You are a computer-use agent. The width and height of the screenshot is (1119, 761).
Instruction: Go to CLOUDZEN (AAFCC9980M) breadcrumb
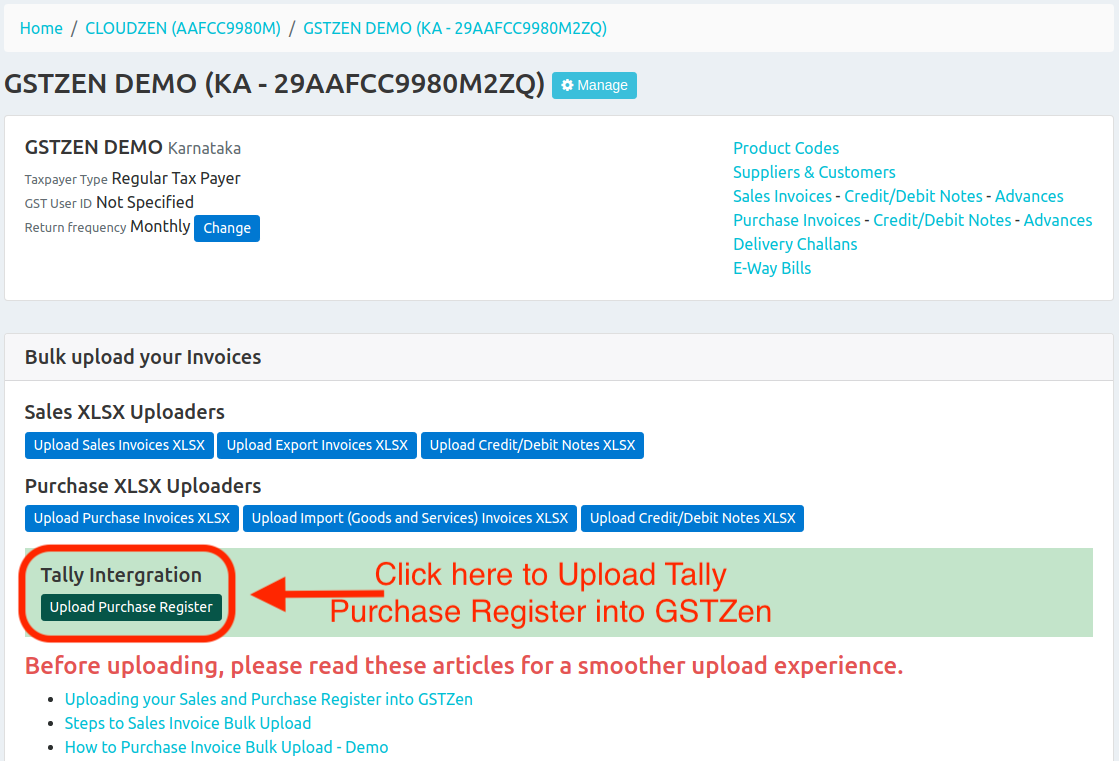point(183,28)
